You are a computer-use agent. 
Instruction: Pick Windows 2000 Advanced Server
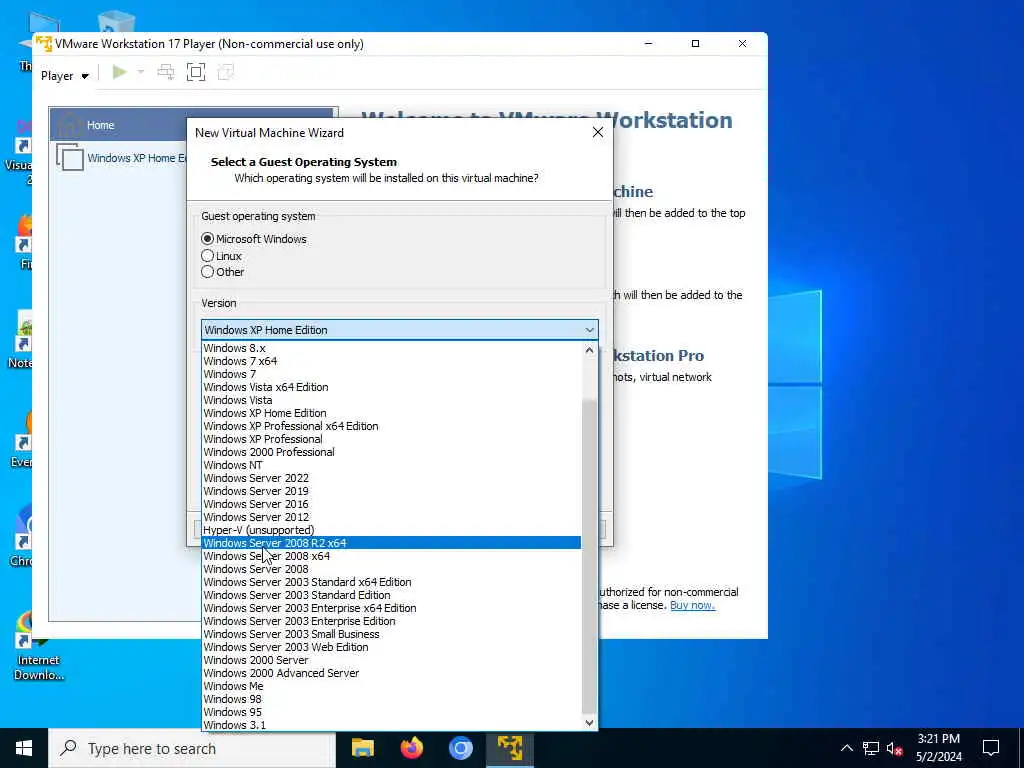(391, 673)
